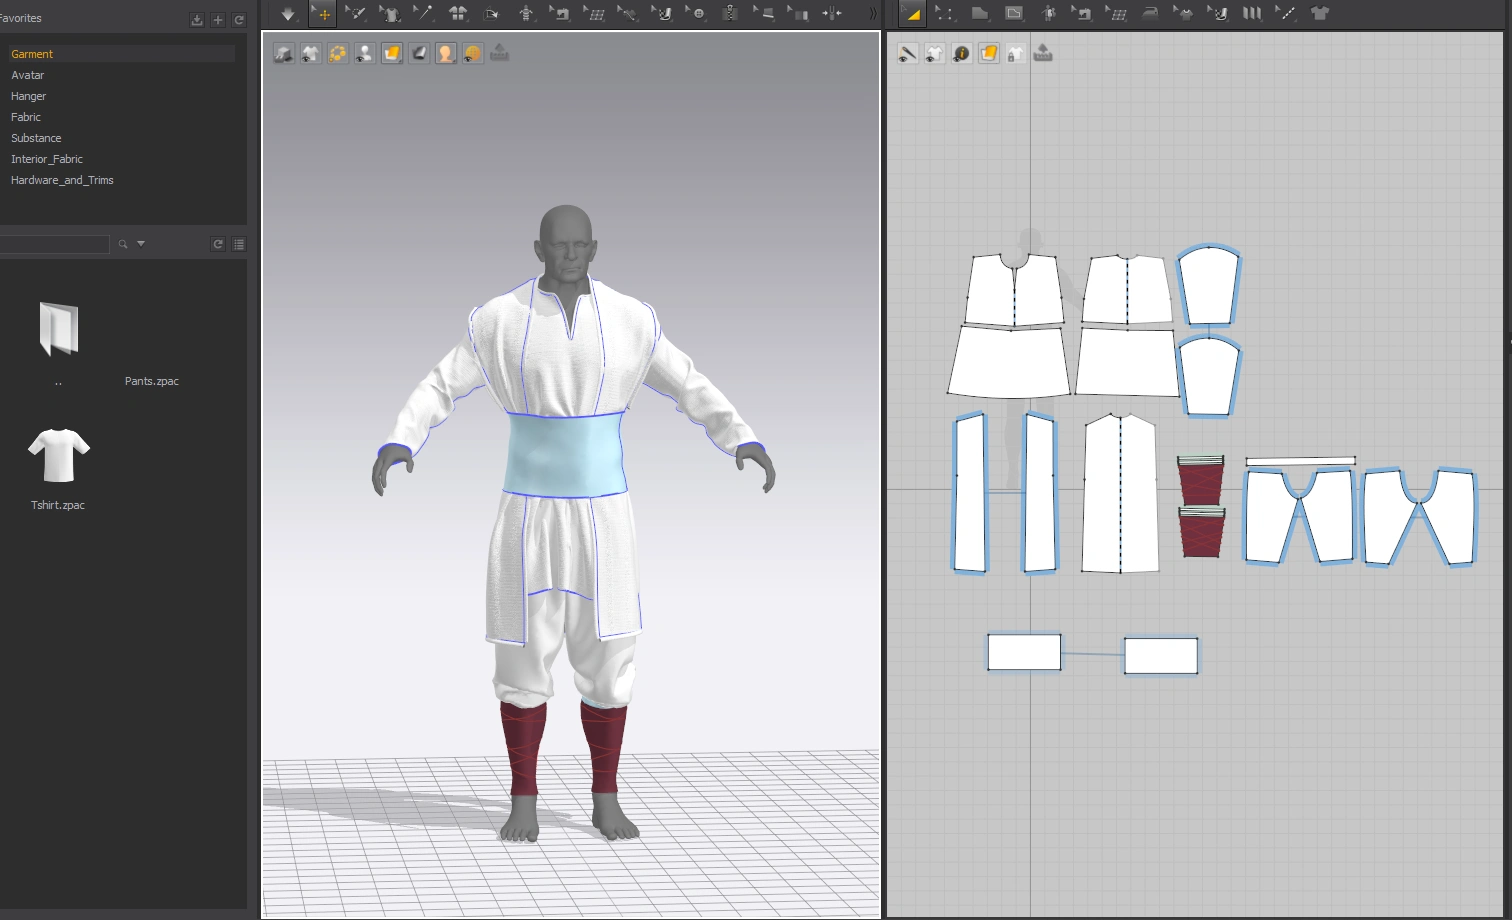Image resolution: width=1512 pixels, height=920 pixels.
Task: Click the grey 3D cube display icon
Action: coord(284,53)
